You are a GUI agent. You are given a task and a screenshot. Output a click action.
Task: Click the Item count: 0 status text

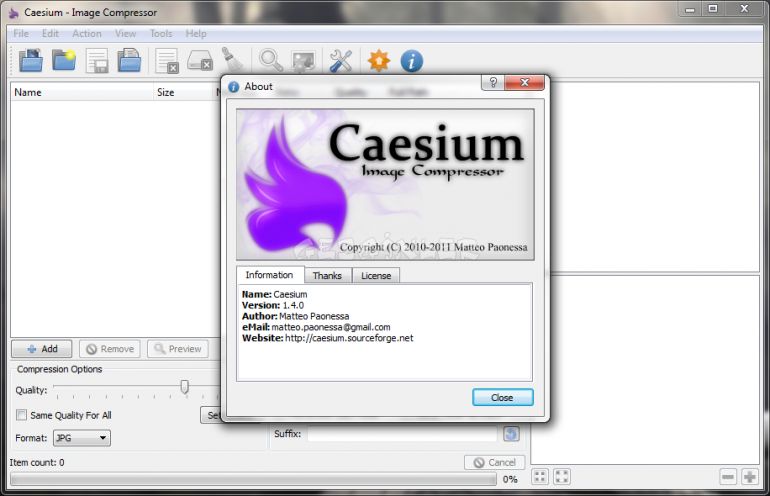pyautogui.click(x=37, y=462)
